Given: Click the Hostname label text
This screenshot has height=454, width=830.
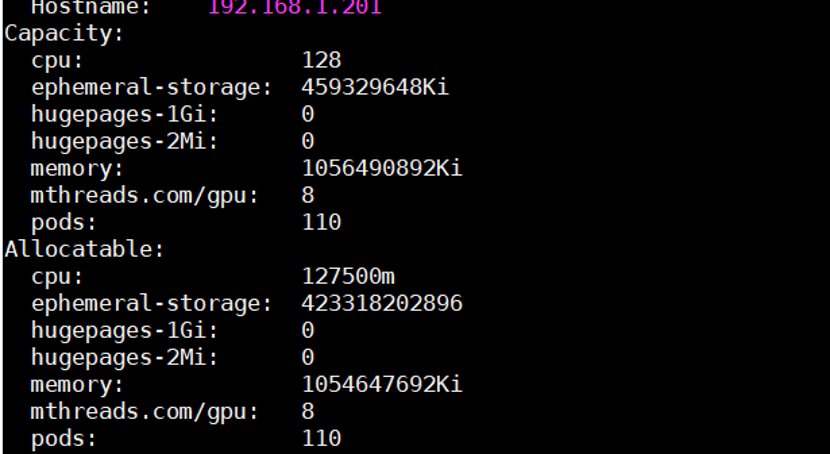Looking at the screenshot, I should coord(91,7).
